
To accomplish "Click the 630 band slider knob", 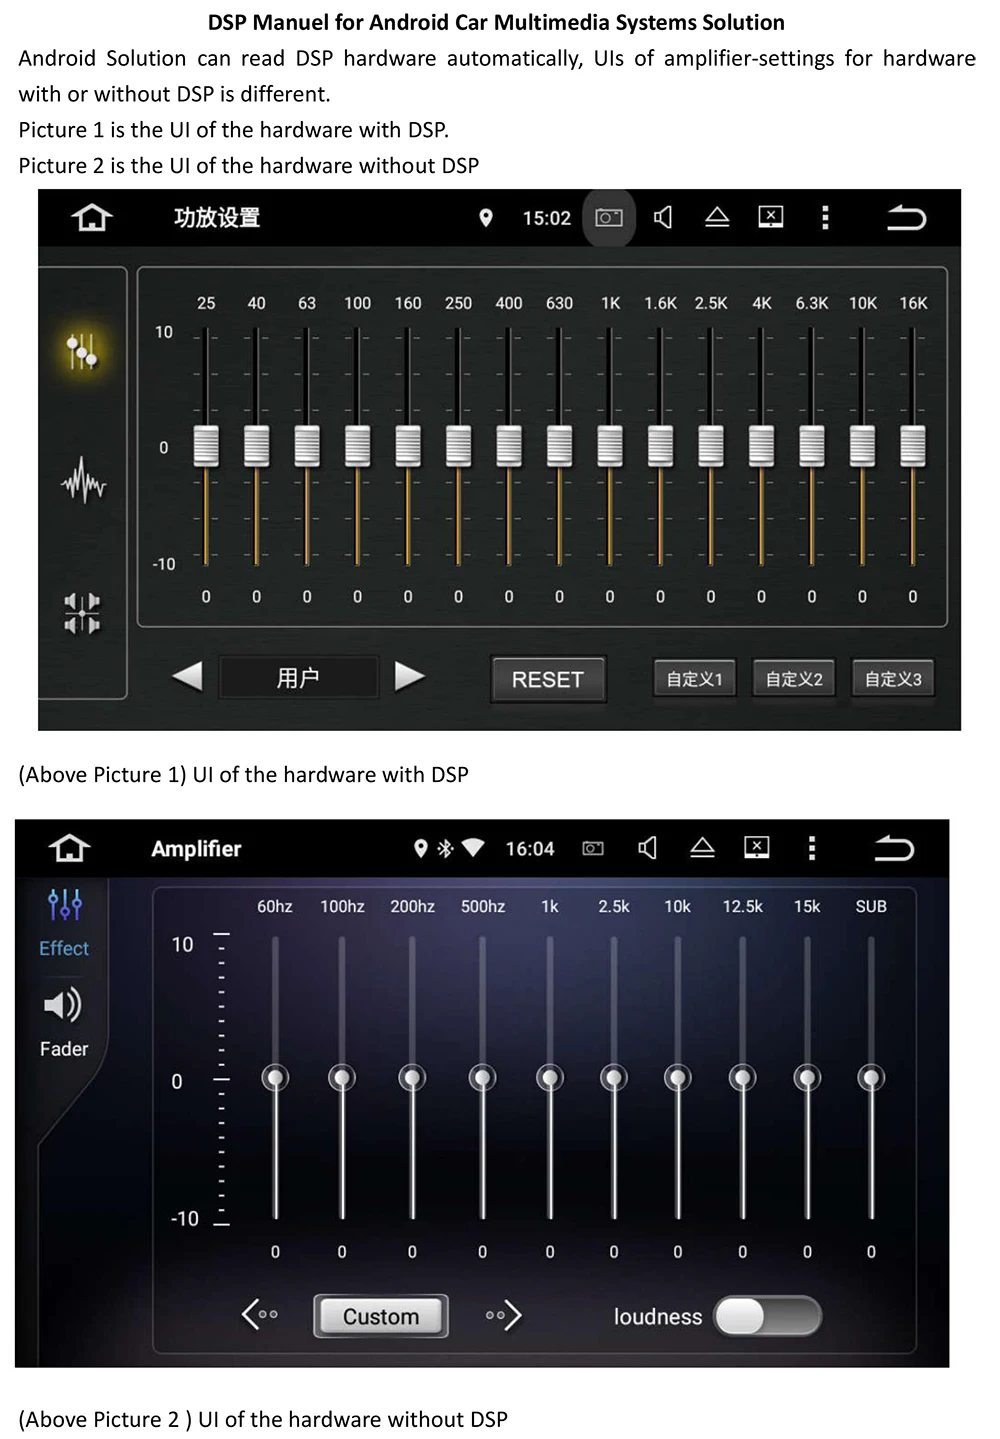I will (x=559, y=446).
